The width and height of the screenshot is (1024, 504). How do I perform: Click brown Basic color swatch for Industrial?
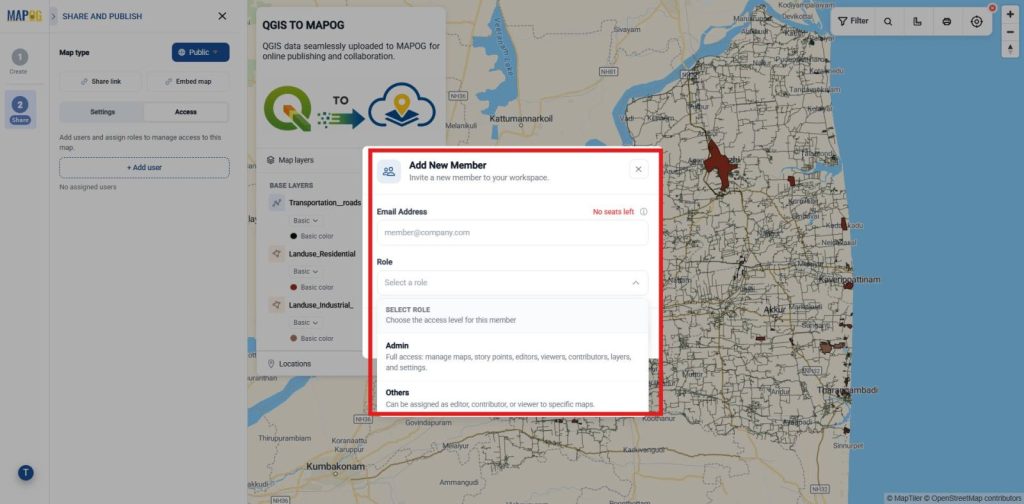coord(294,338)
